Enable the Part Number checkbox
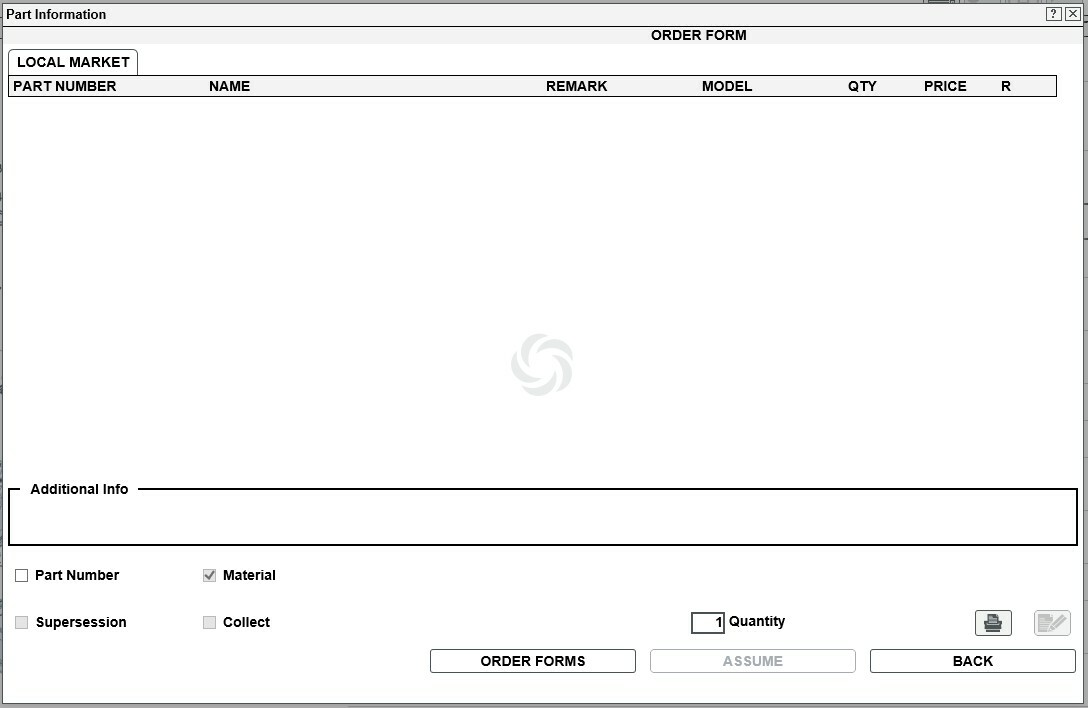The image size is (1088, 708). pos(22,575)
